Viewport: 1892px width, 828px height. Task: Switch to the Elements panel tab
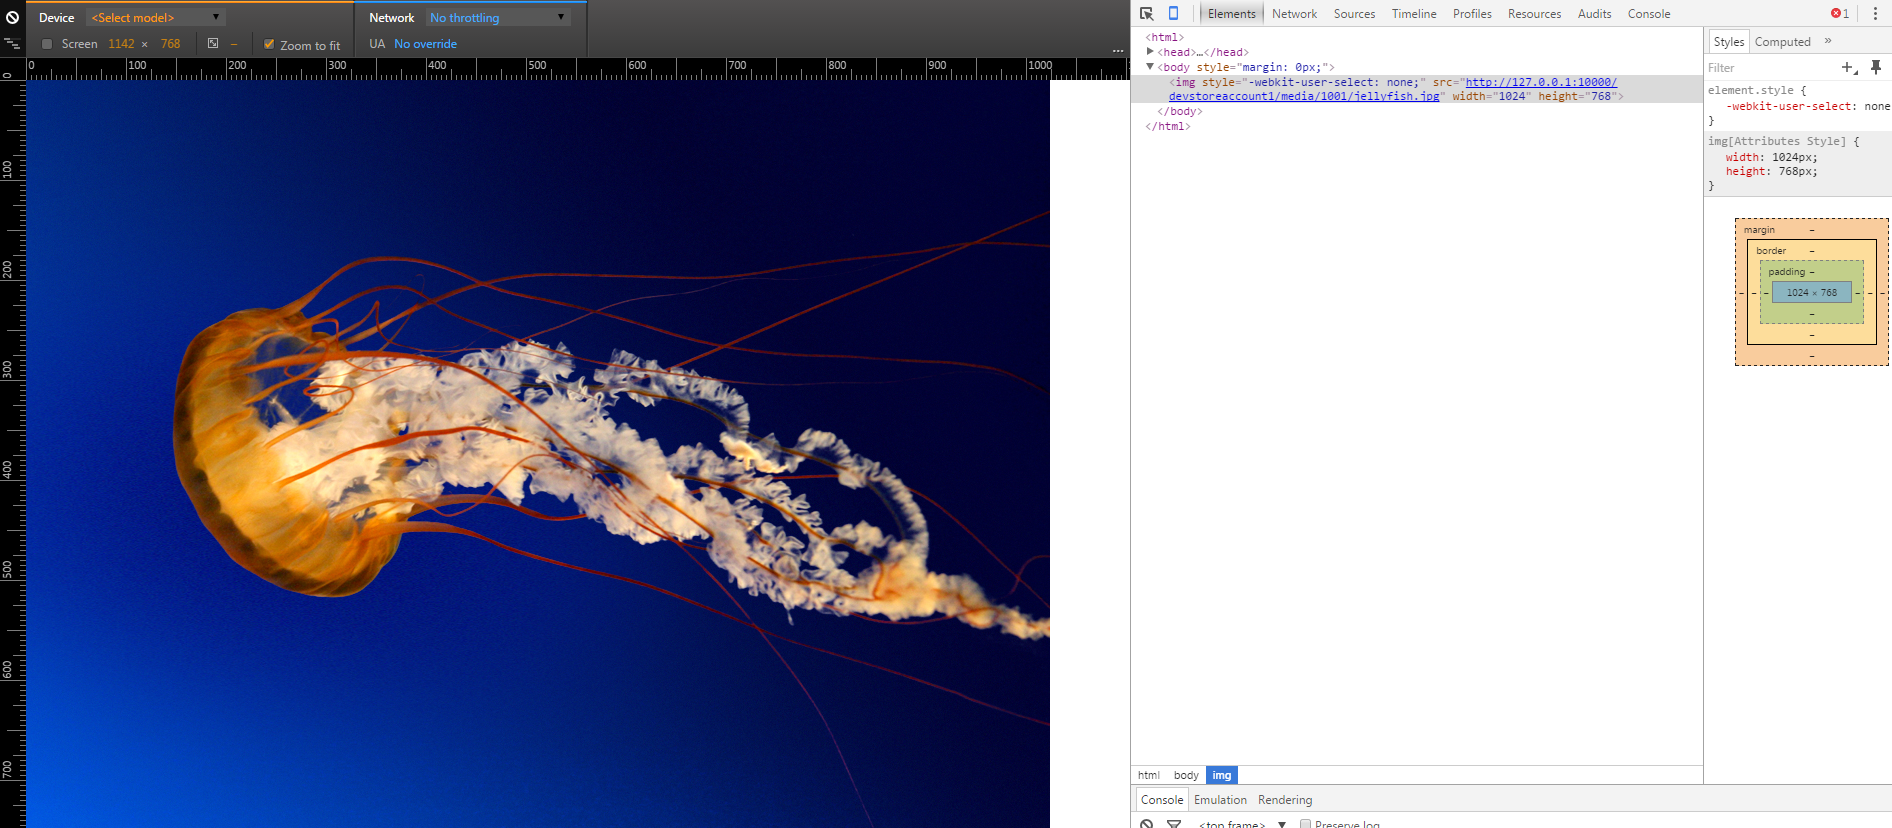(1231, 13)
